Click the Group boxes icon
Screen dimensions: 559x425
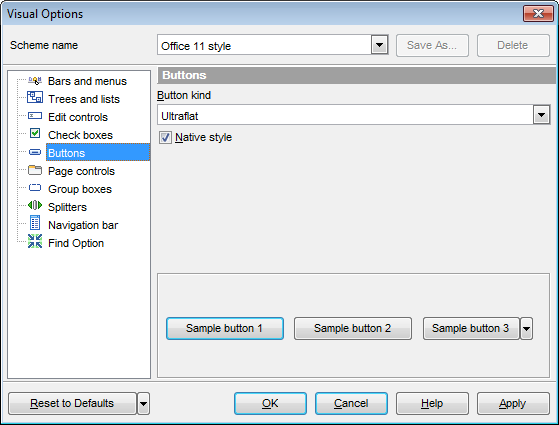pyautogui.click(x=35, y=188)
